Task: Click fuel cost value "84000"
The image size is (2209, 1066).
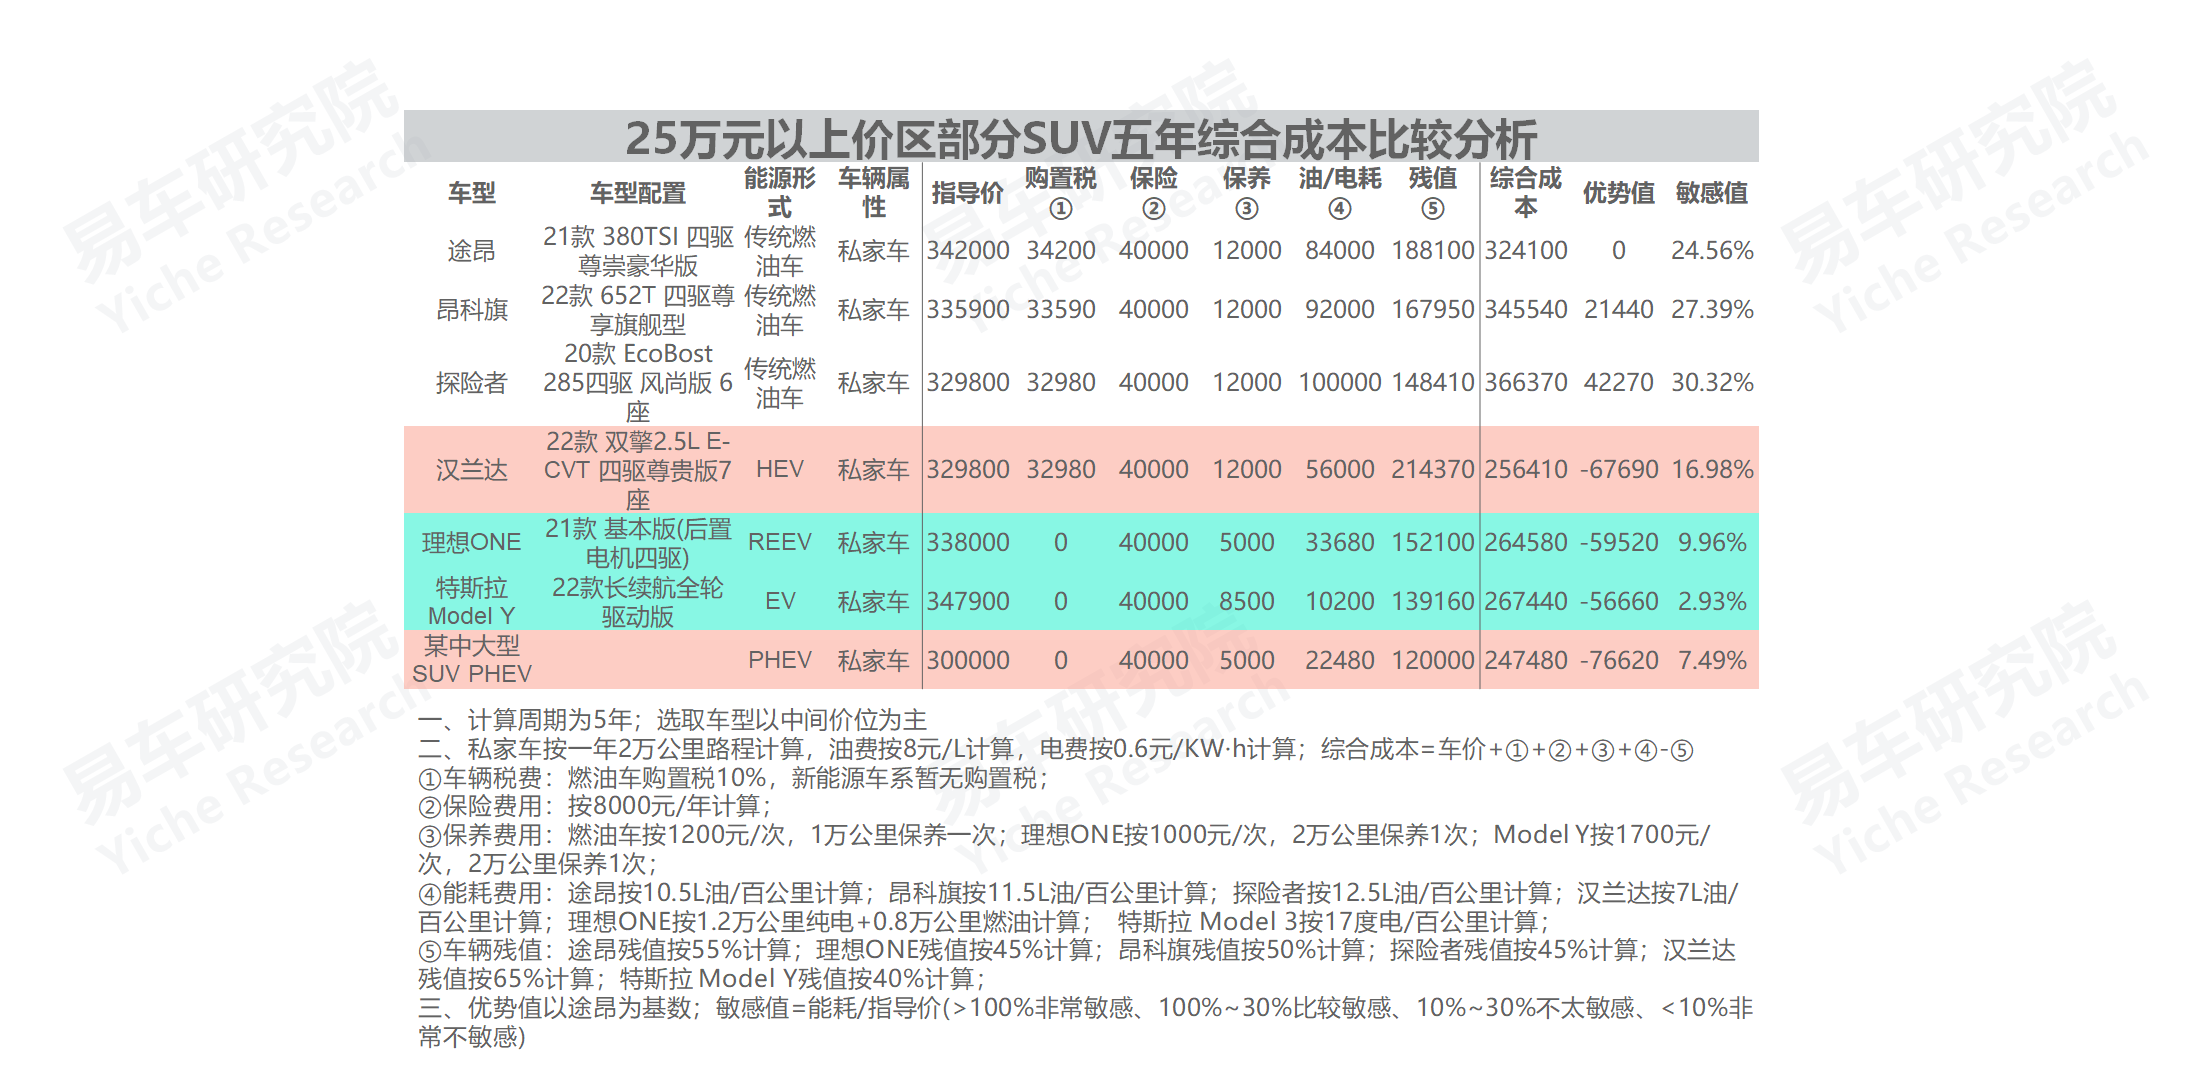Action: coord(1340,251)
